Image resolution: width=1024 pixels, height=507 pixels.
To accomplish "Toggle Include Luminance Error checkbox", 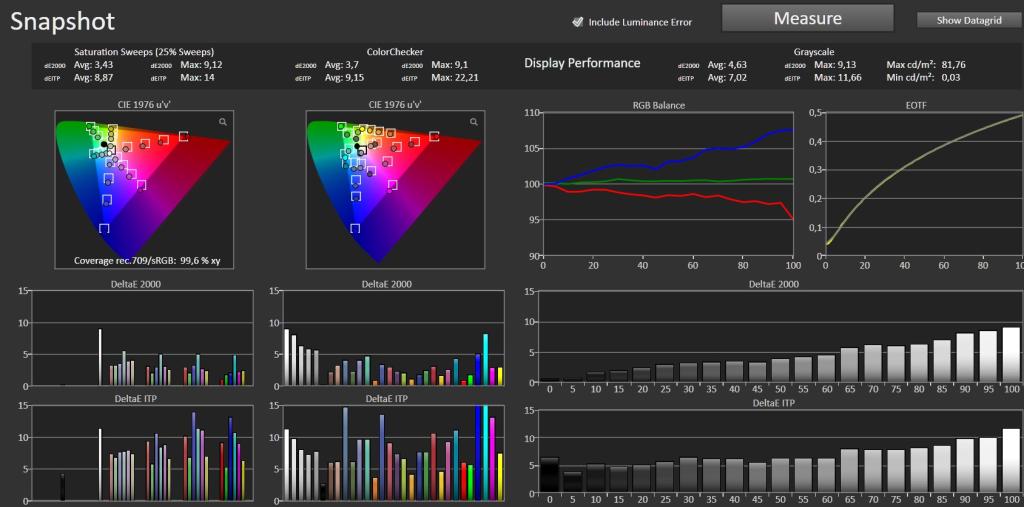I will click(577, 22).
